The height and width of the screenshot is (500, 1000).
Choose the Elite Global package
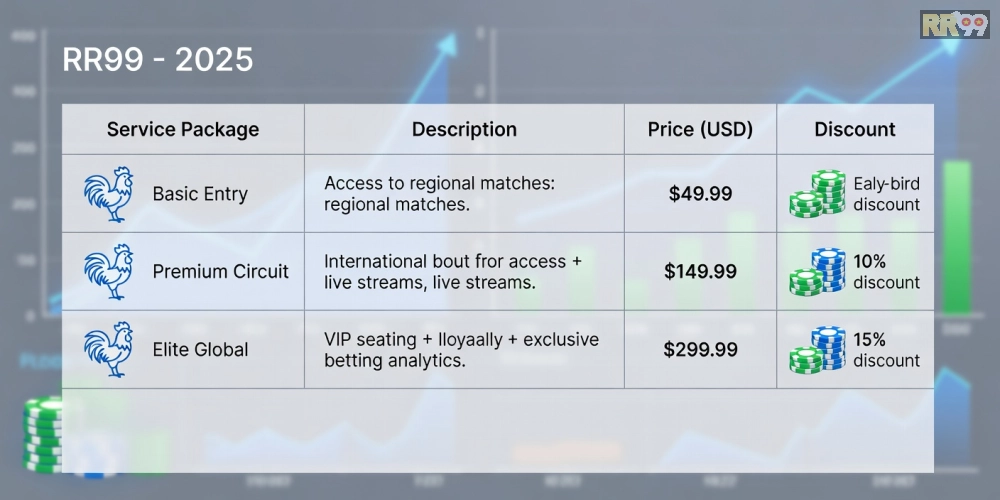click(201, 349)
